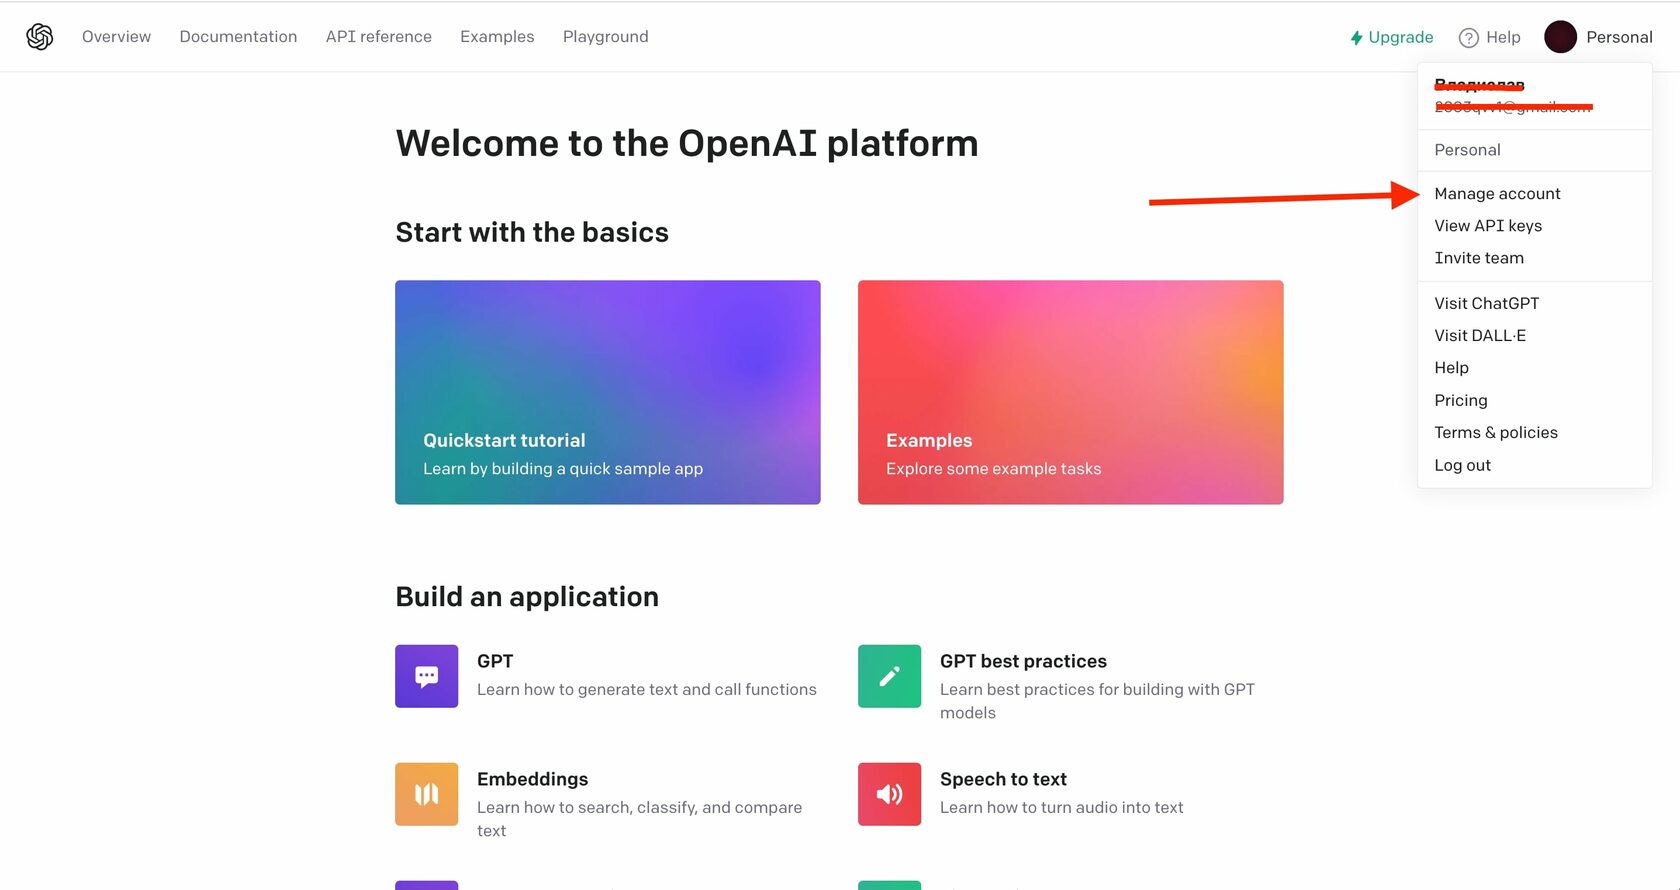
Task: Click the dark profile avatar
Action: [1560, 37]
